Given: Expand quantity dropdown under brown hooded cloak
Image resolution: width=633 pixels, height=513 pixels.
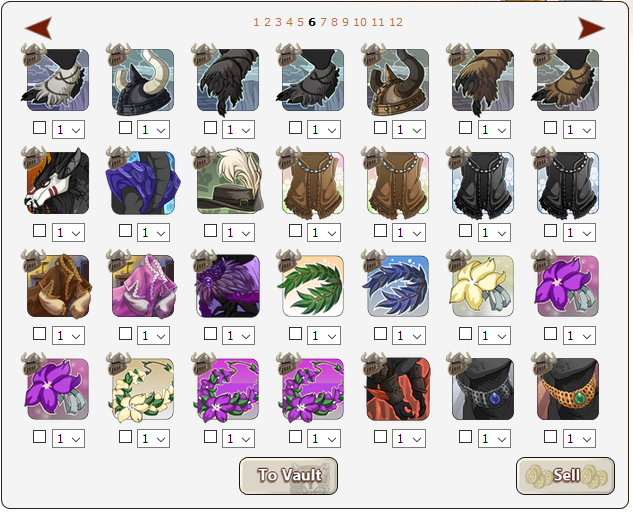Looking at the screenshot, I should 68,335.
